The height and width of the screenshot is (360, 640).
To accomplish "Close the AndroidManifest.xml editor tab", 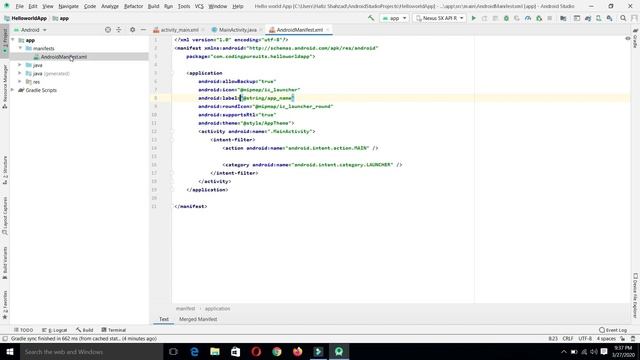I will coord(327,30).
